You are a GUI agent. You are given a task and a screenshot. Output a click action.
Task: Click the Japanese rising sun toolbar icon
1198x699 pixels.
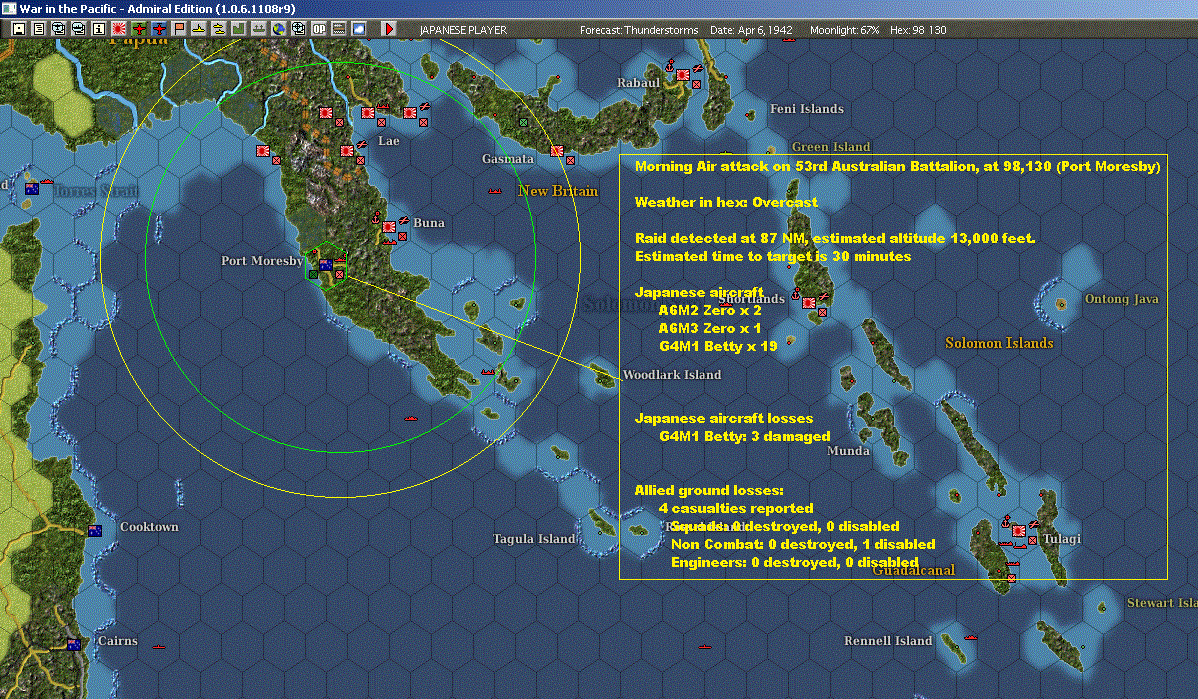pos(118,29)
